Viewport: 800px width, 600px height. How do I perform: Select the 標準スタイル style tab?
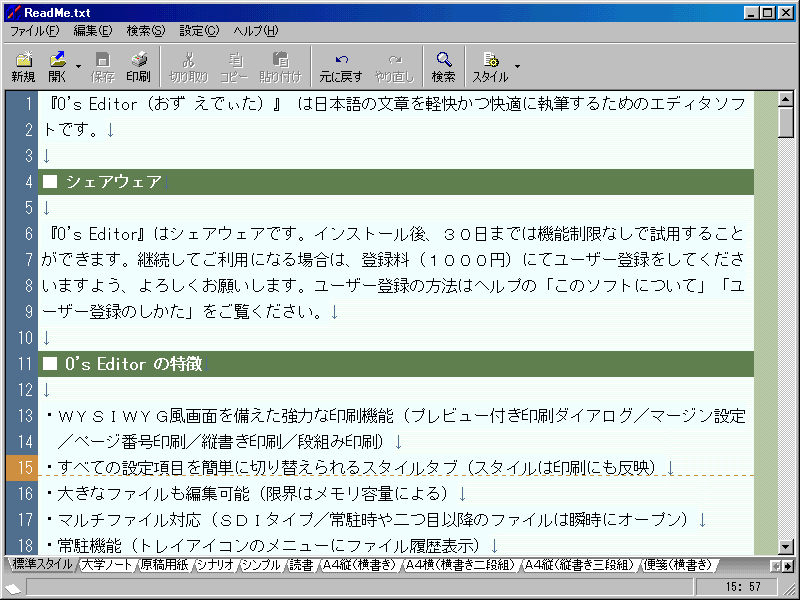pyautogui.click(x=42, y=564)
